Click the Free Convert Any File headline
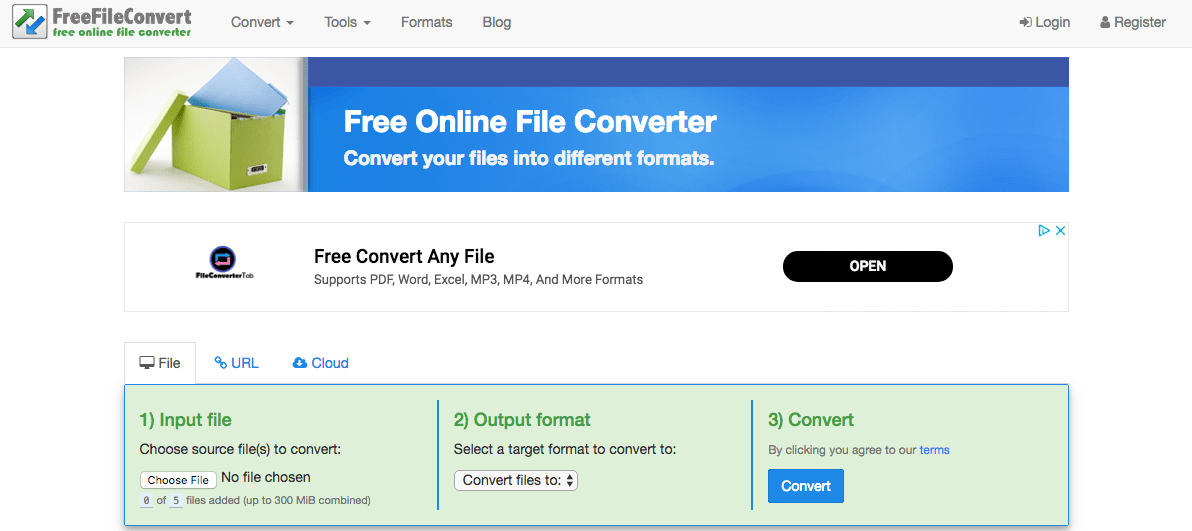 (404, 257)
